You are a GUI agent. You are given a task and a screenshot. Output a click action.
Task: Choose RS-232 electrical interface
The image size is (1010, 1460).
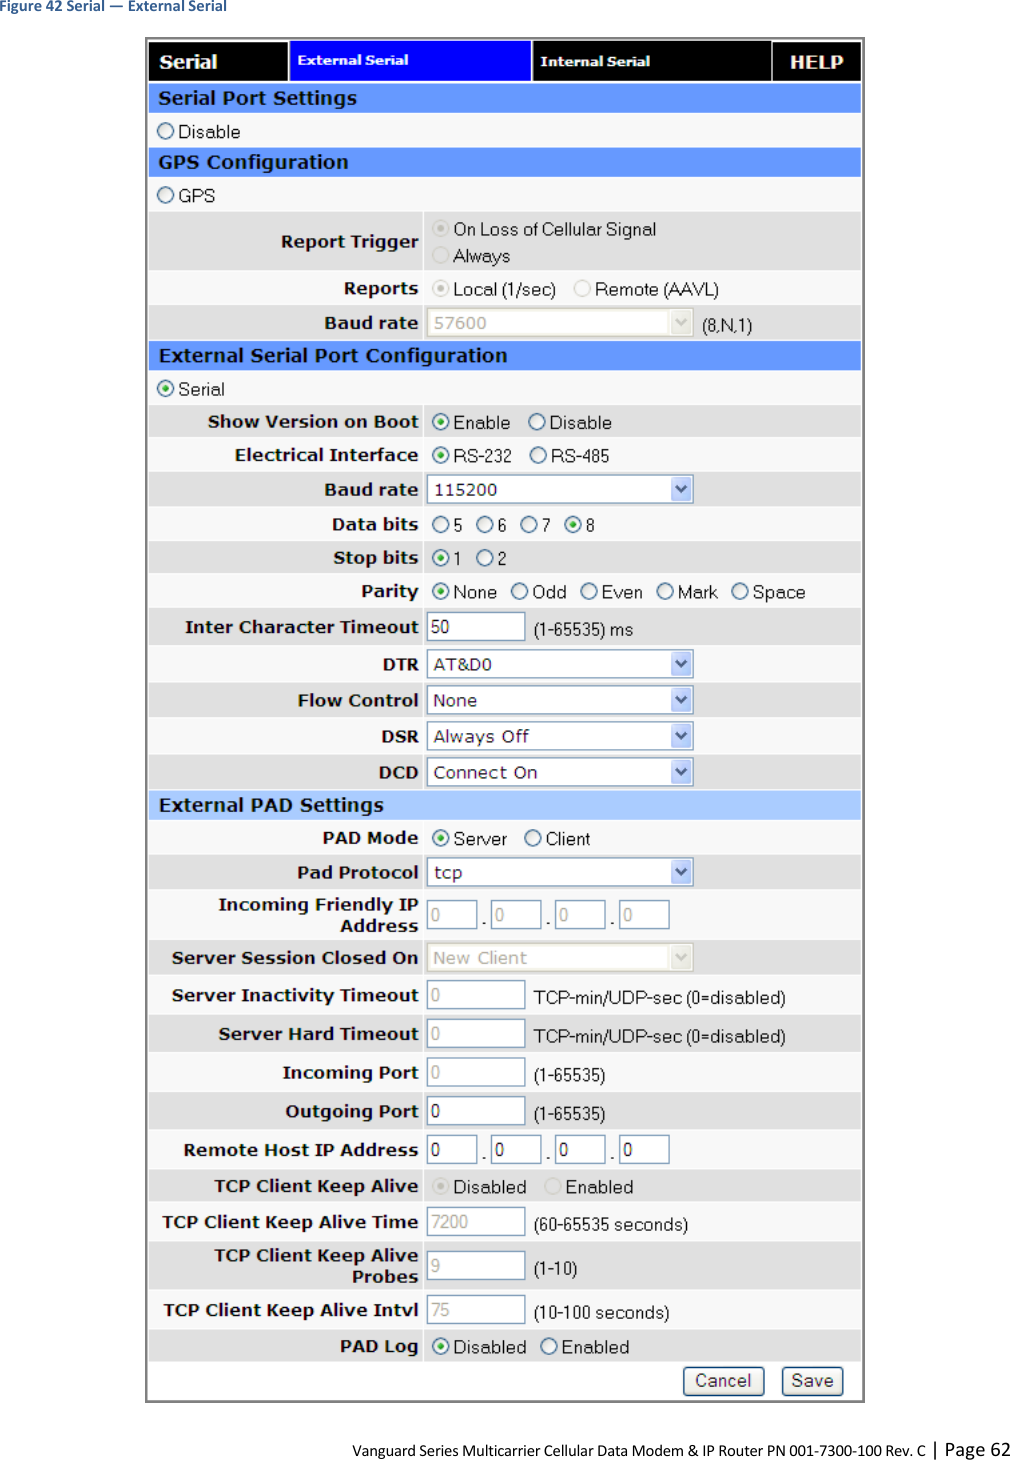[x=440, y=455]
